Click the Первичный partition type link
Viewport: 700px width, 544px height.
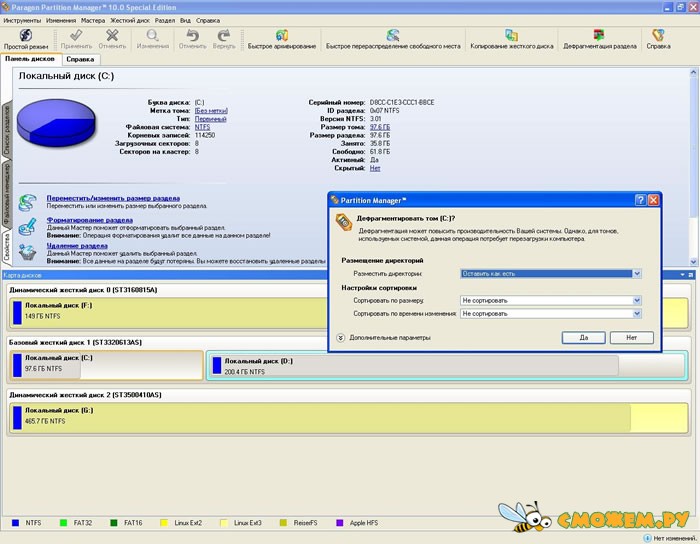(211, 119)
